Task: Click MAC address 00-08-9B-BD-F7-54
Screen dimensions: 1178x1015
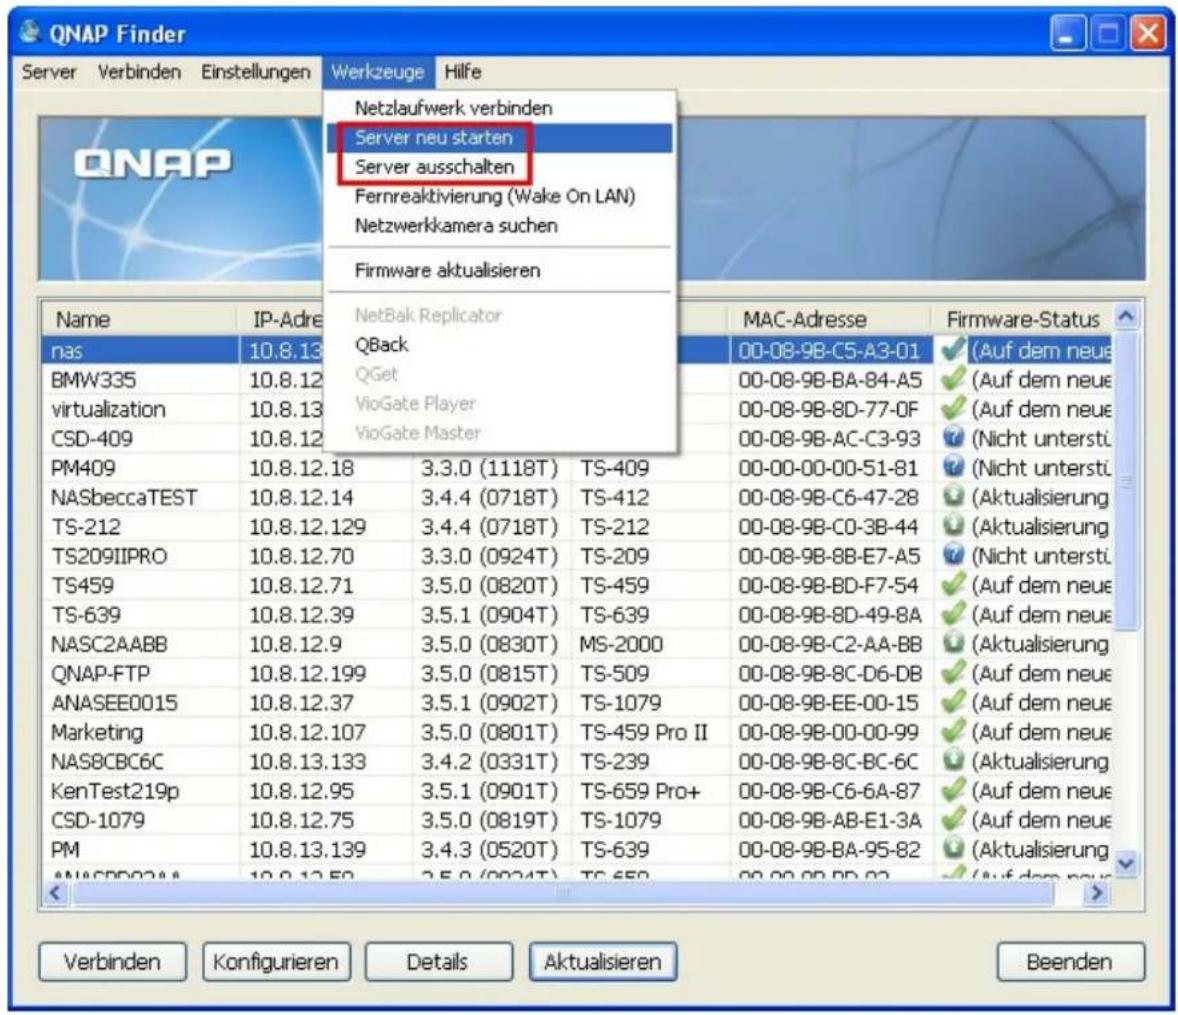Action: point(829,585)
